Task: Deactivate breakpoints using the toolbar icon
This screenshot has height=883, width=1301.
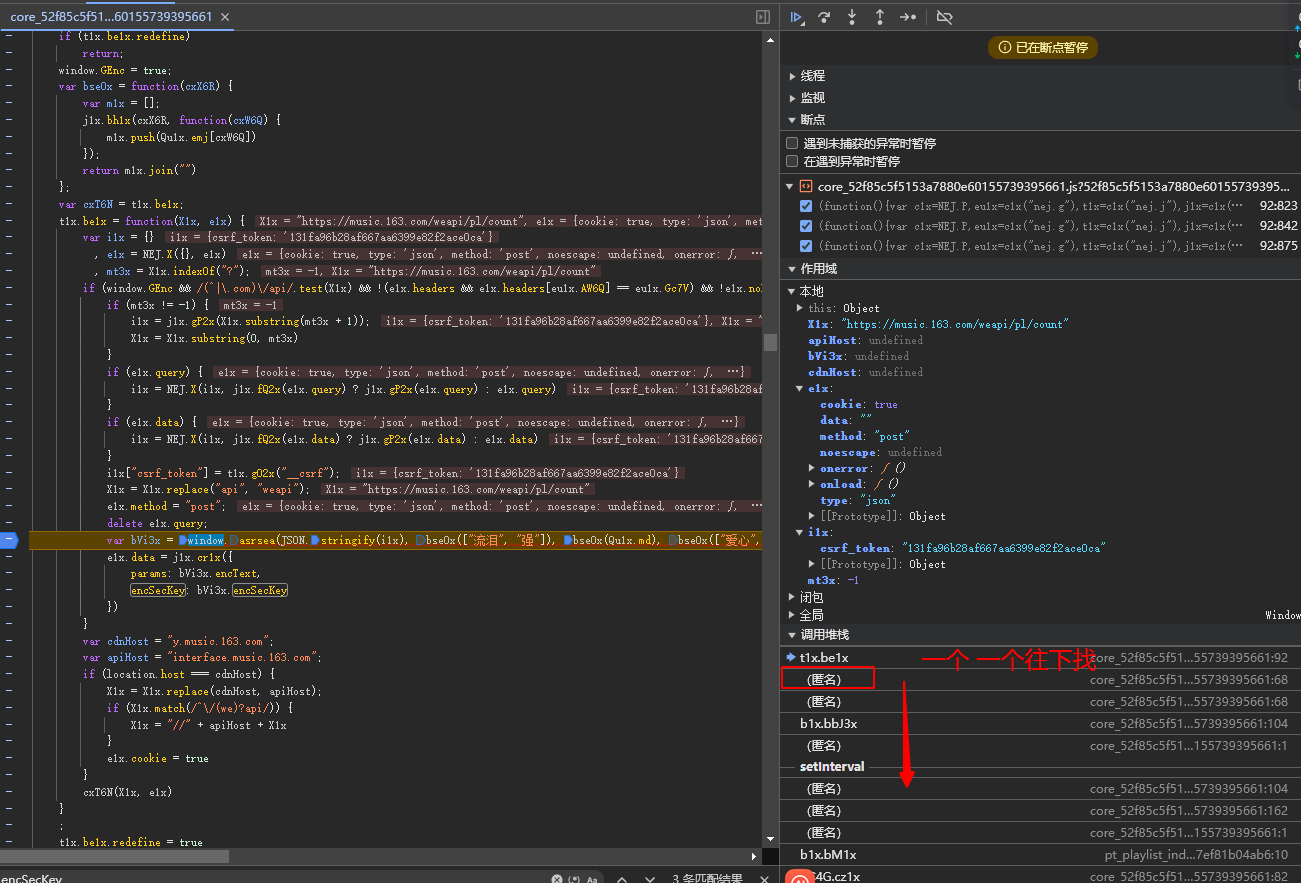Action: click(944, 17)
